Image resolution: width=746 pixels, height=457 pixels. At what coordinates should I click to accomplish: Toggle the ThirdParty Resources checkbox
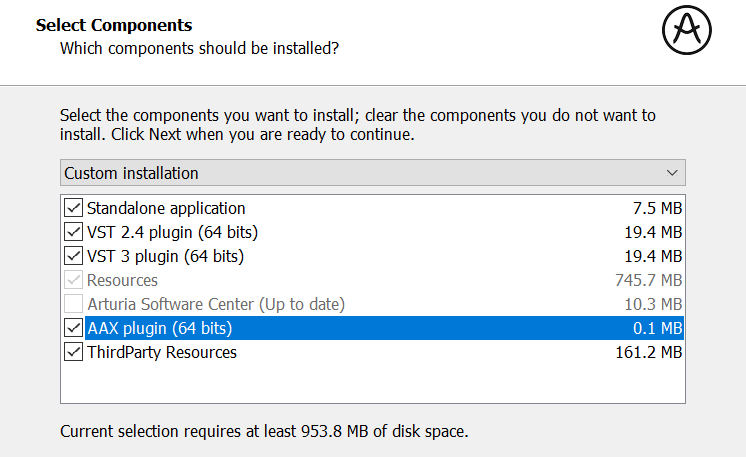coord(73,352)
